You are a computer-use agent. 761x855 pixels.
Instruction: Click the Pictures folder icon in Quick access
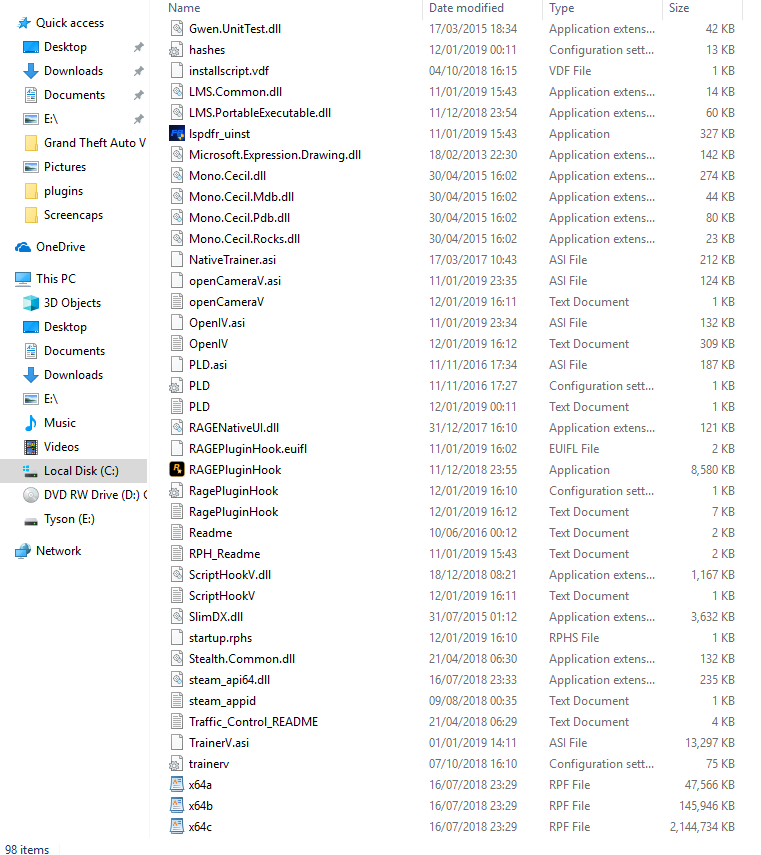coord(31,167)
